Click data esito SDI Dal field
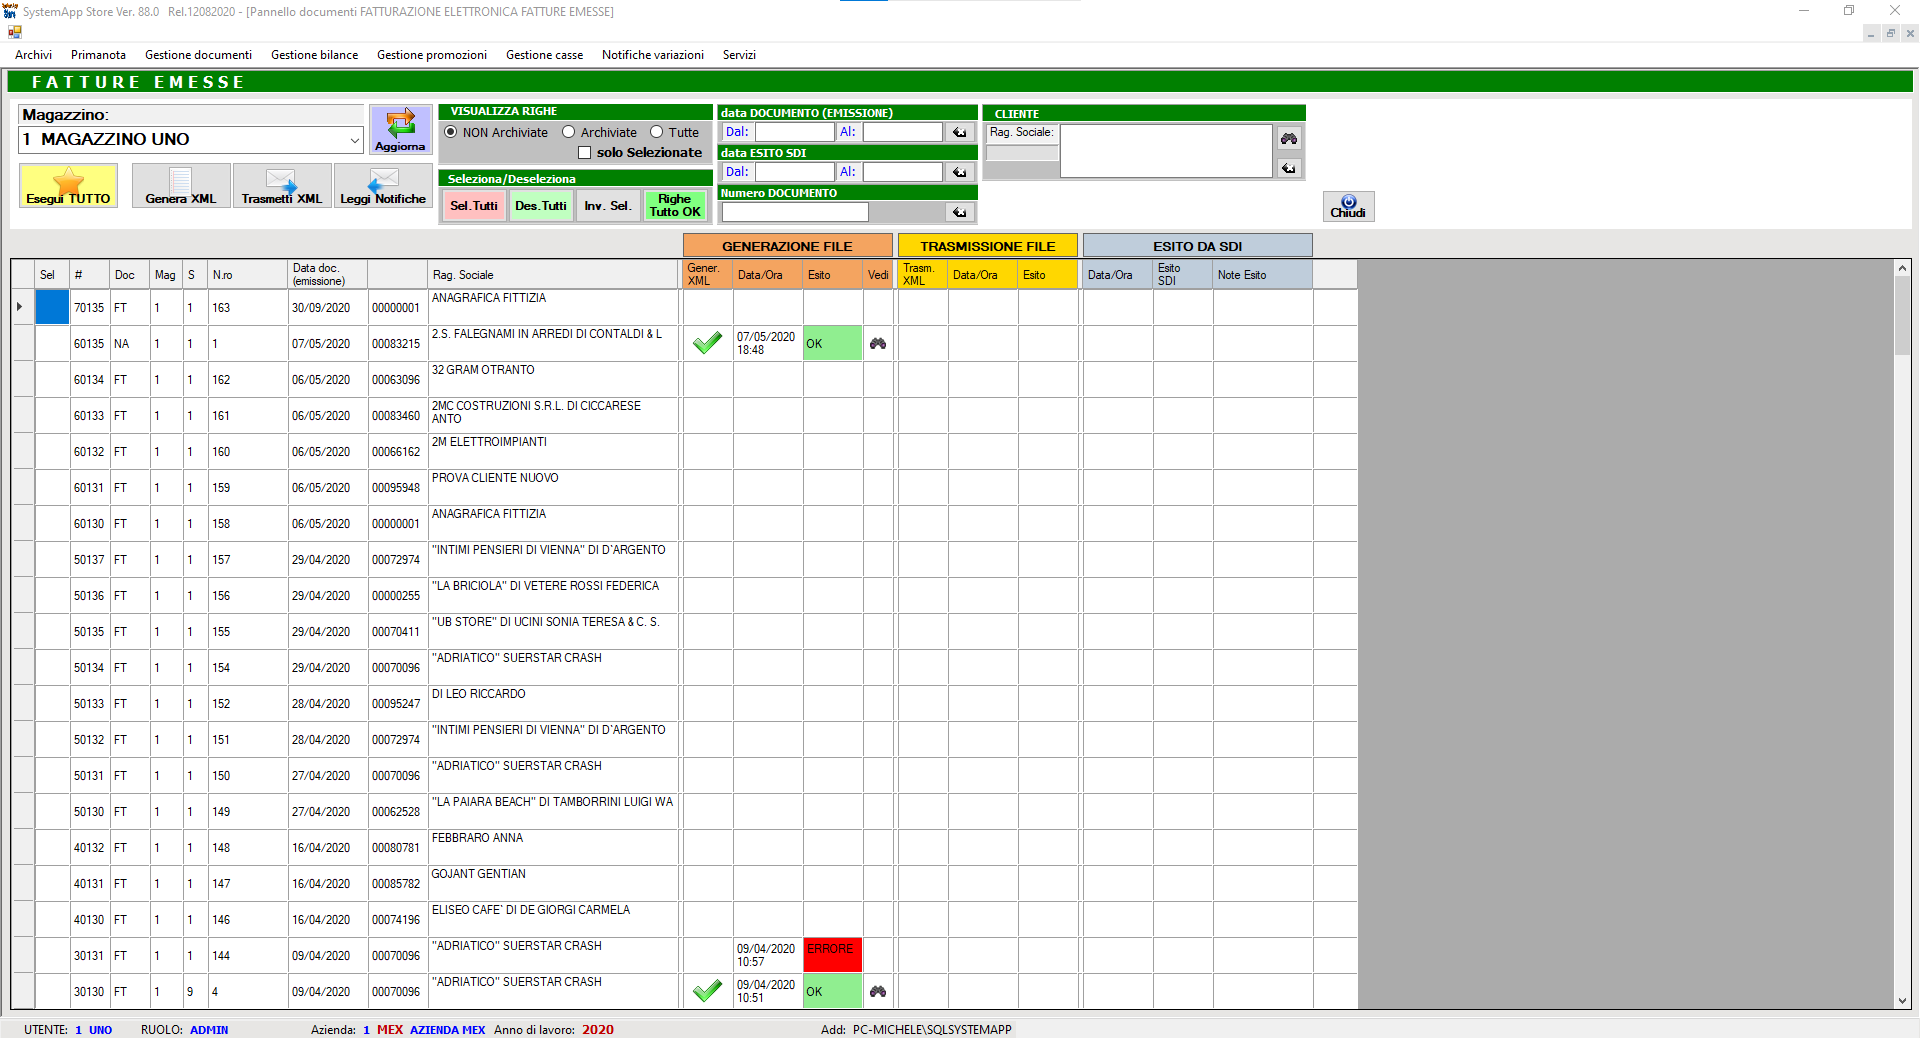The width and height of the screenshot is (1920, 1038). (x=794, y=172)
